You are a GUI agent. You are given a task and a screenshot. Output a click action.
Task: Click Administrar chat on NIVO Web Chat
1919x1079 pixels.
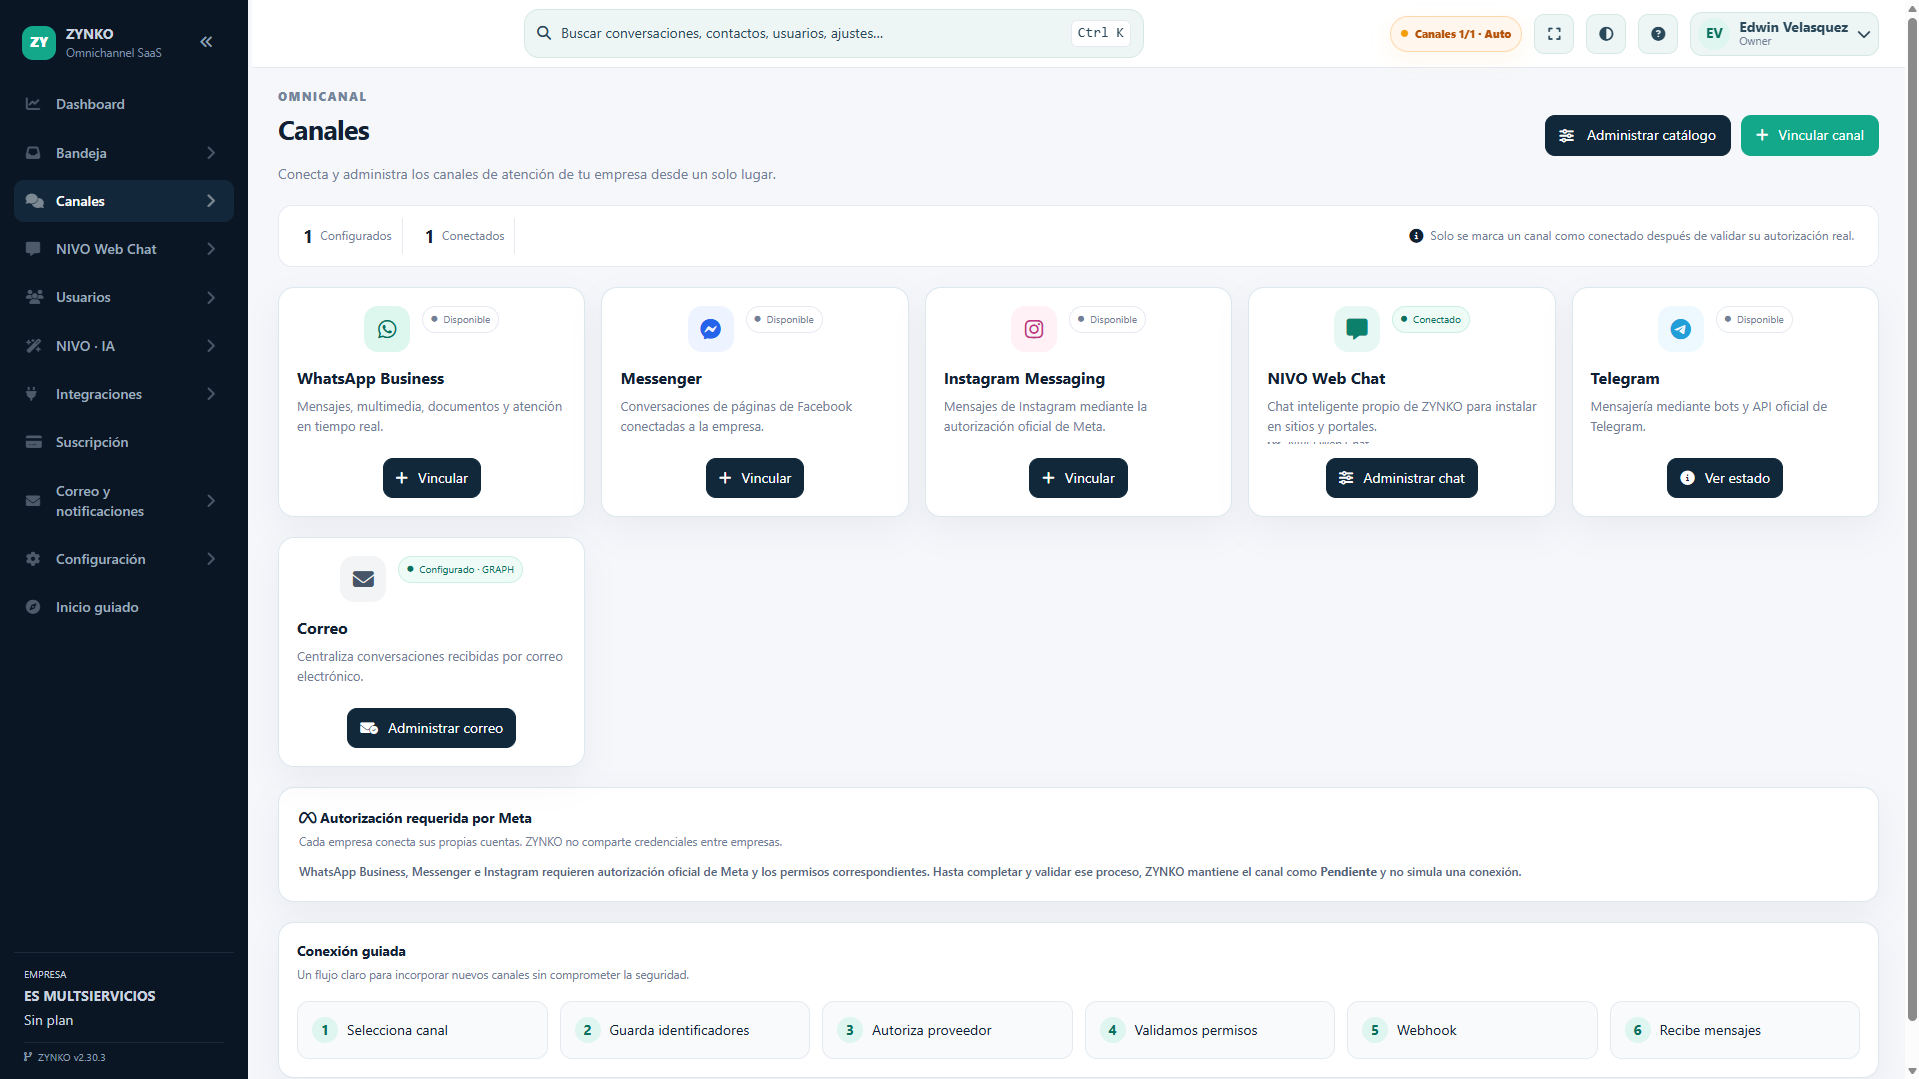pos(1402,478)
